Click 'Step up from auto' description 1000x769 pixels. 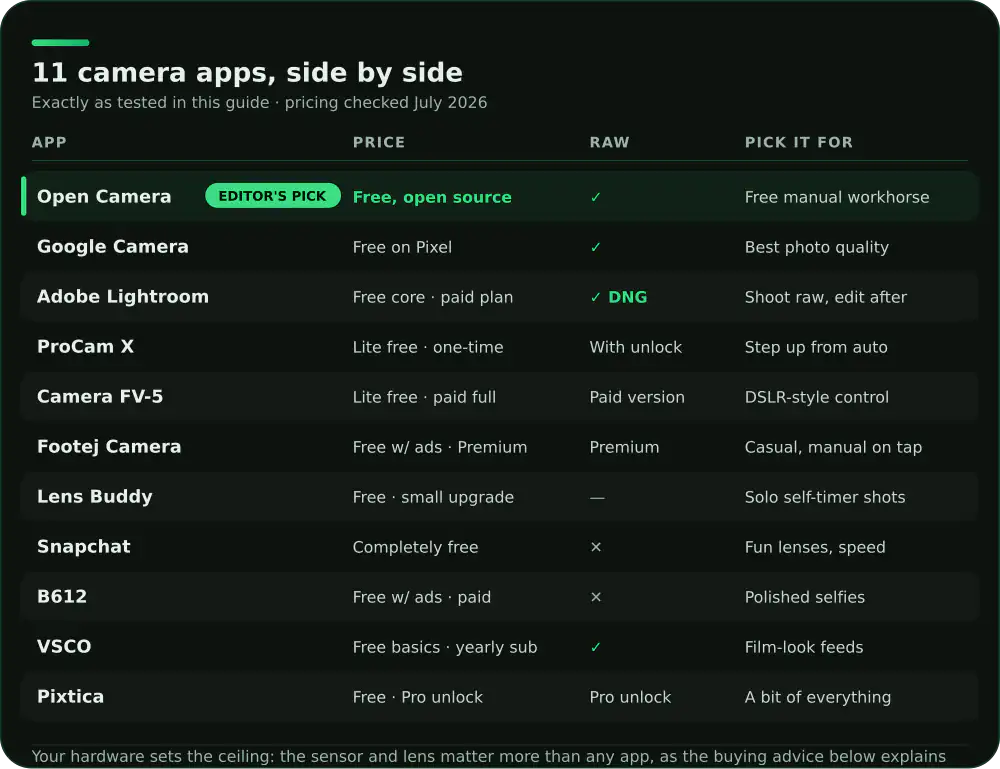click(816, 347)
